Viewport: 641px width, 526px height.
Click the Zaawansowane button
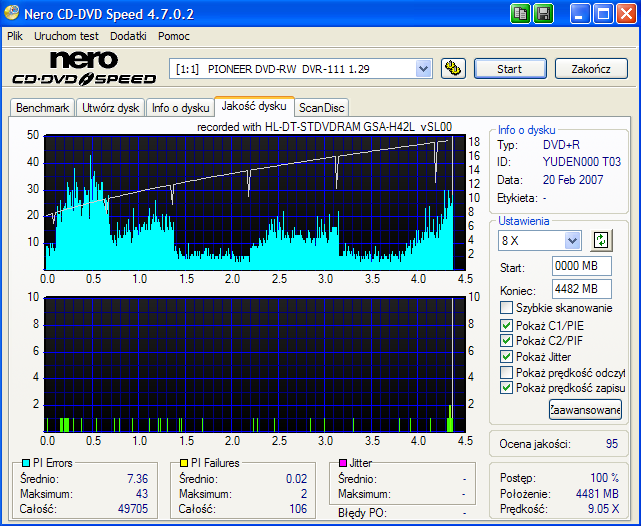coord(585,409)
